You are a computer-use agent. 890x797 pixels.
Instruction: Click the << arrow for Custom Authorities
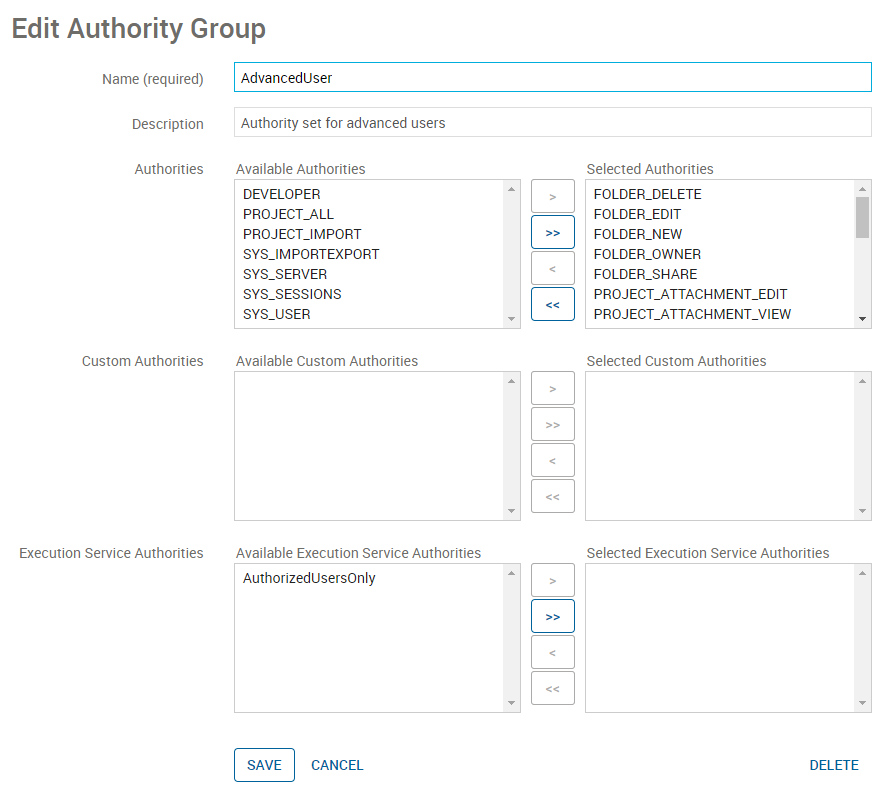point(552,496)
